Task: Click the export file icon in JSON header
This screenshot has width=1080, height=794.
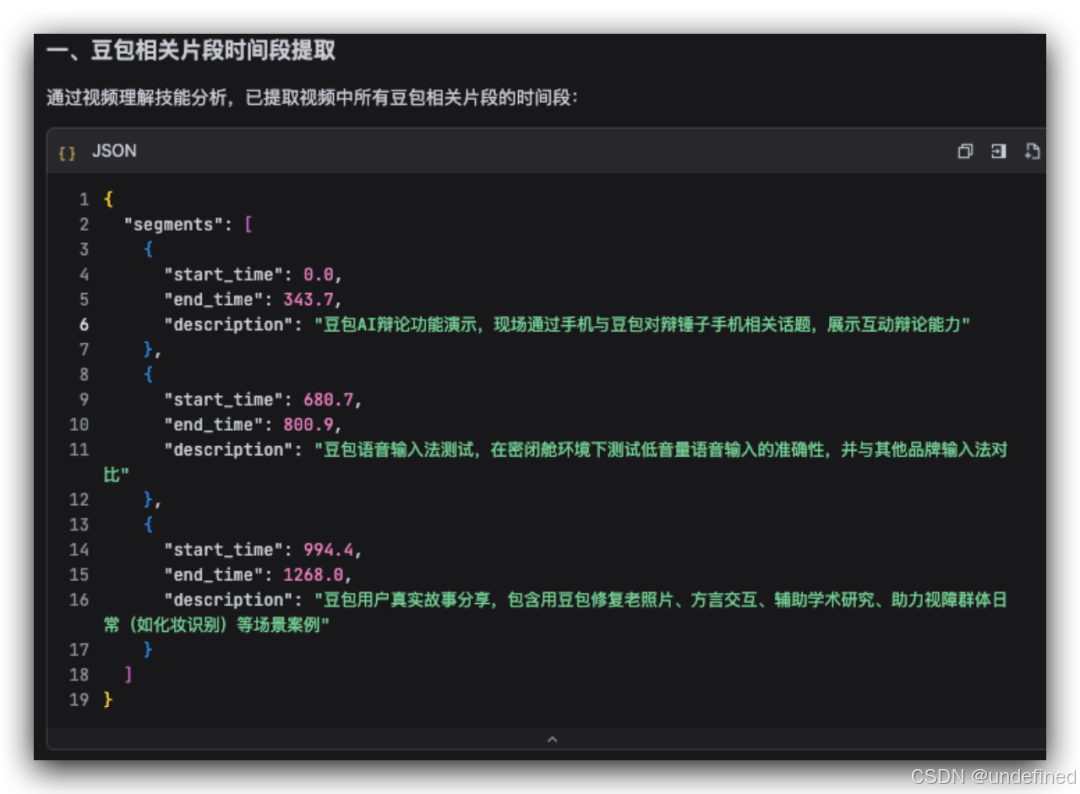Action: pyautogui.click(x=1031, y=151)
